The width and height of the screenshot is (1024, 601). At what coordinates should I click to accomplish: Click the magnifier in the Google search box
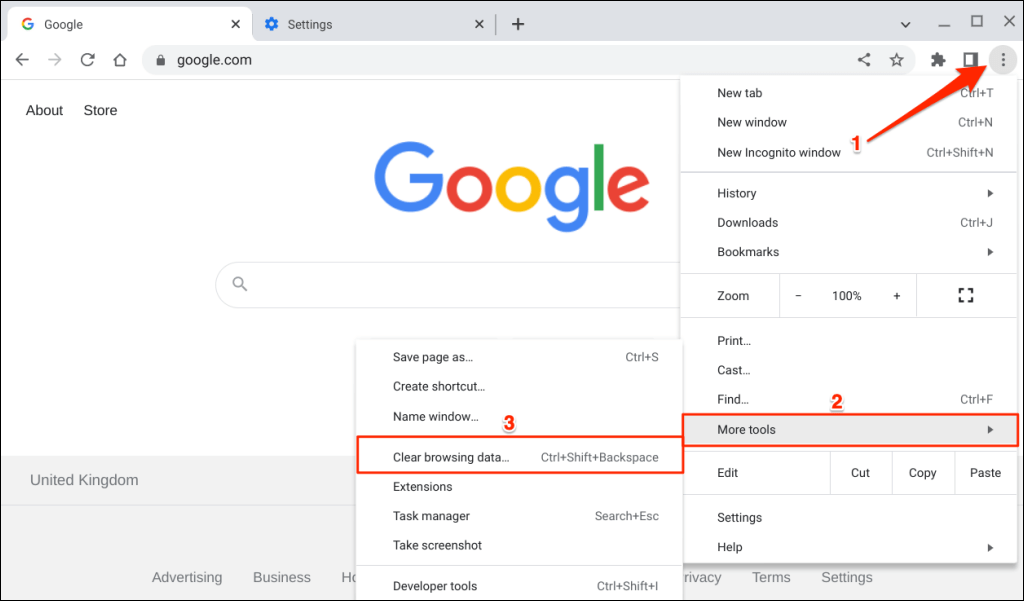click(239, 284)
